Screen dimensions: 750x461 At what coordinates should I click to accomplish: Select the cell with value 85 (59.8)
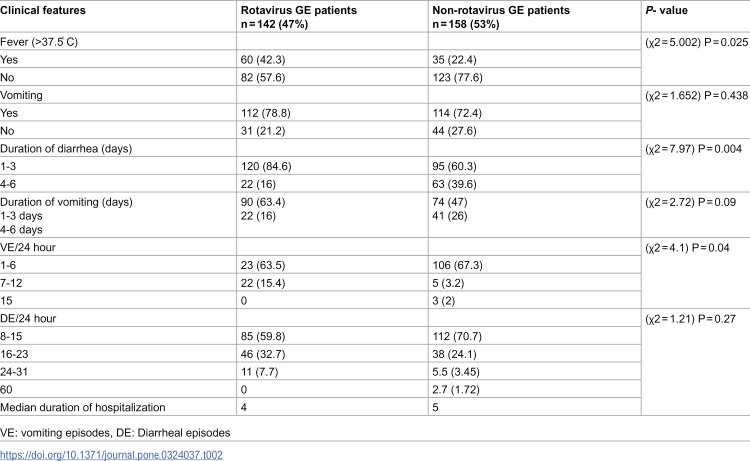[x=263, y=336]
